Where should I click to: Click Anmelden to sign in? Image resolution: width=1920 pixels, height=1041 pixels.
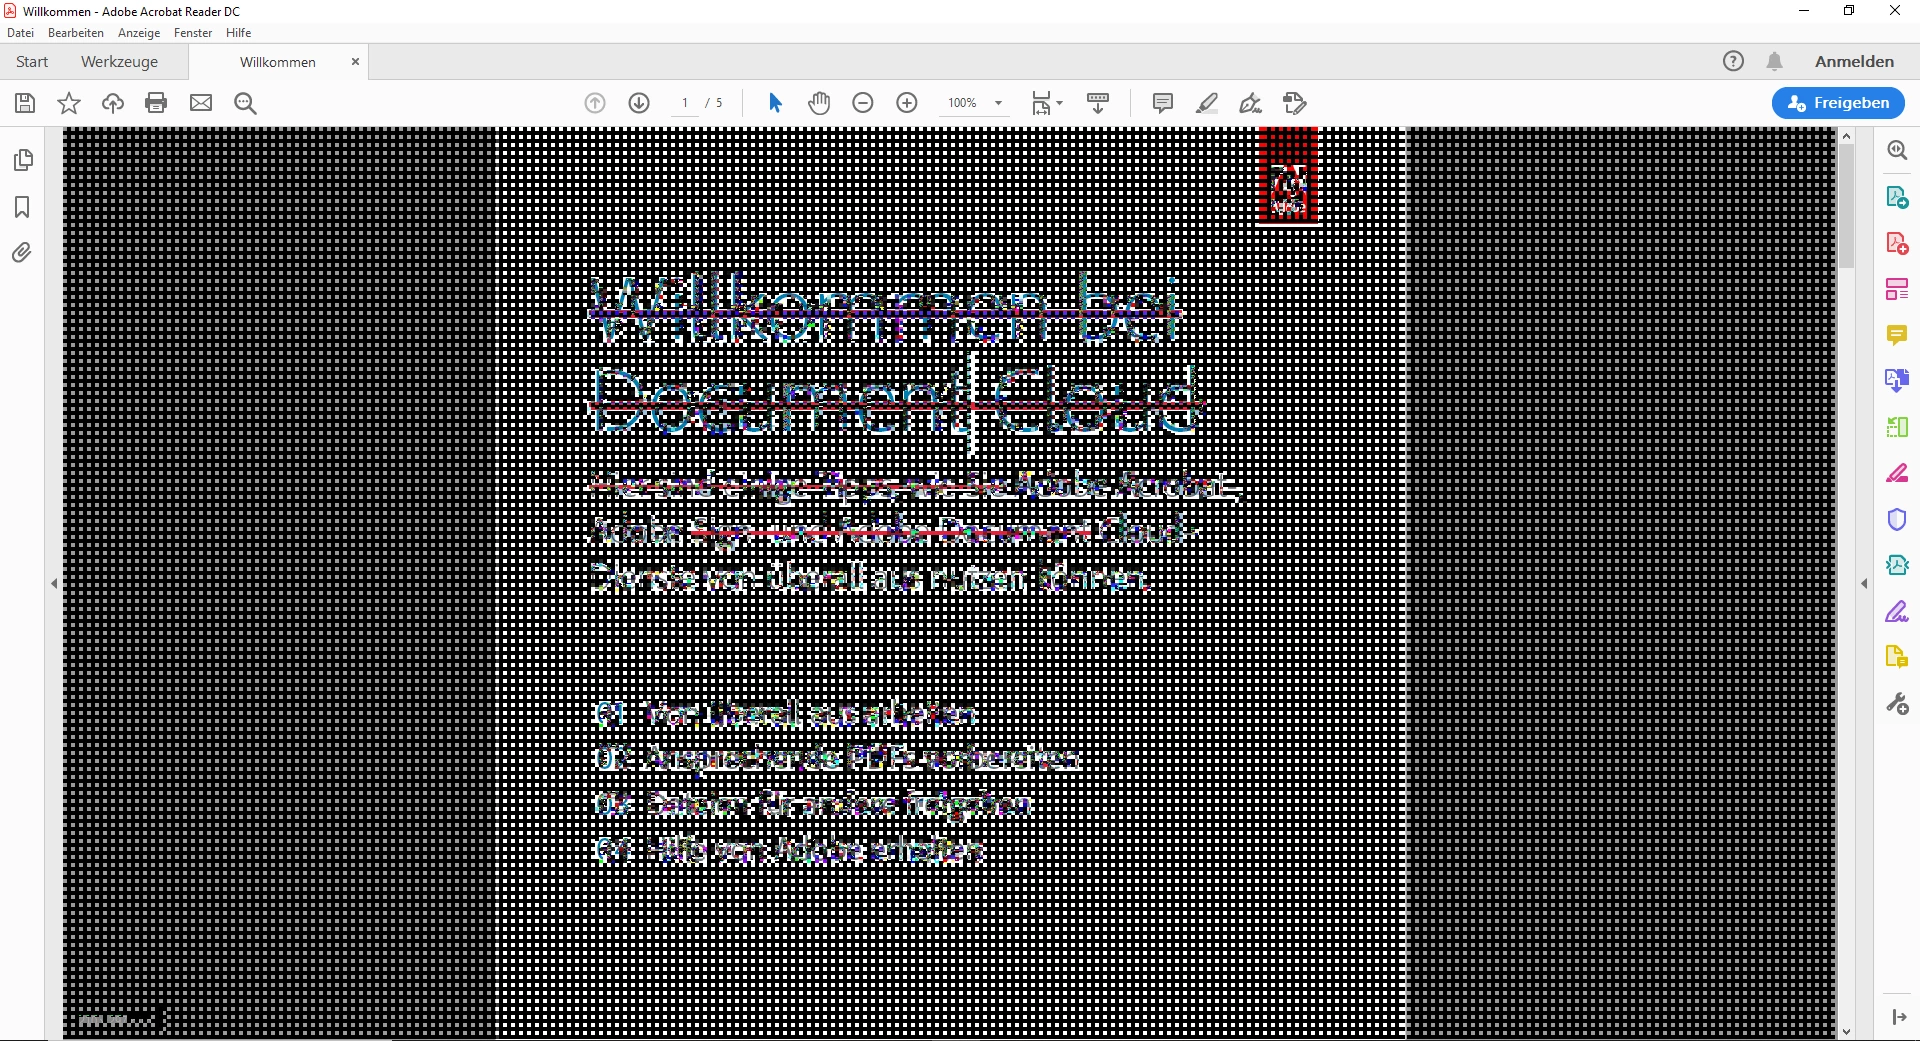1854,62
